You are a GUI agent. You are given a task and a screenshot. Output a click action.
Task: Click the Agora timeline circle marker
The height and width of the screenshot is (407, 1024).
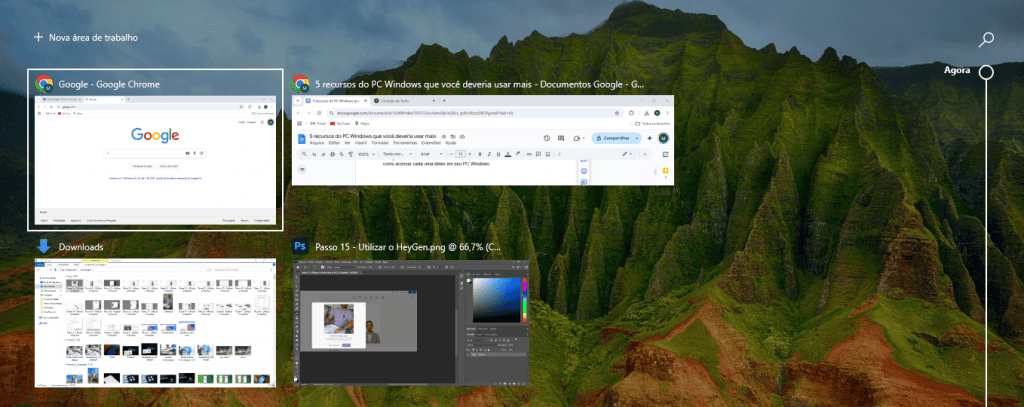pos(986,72)
